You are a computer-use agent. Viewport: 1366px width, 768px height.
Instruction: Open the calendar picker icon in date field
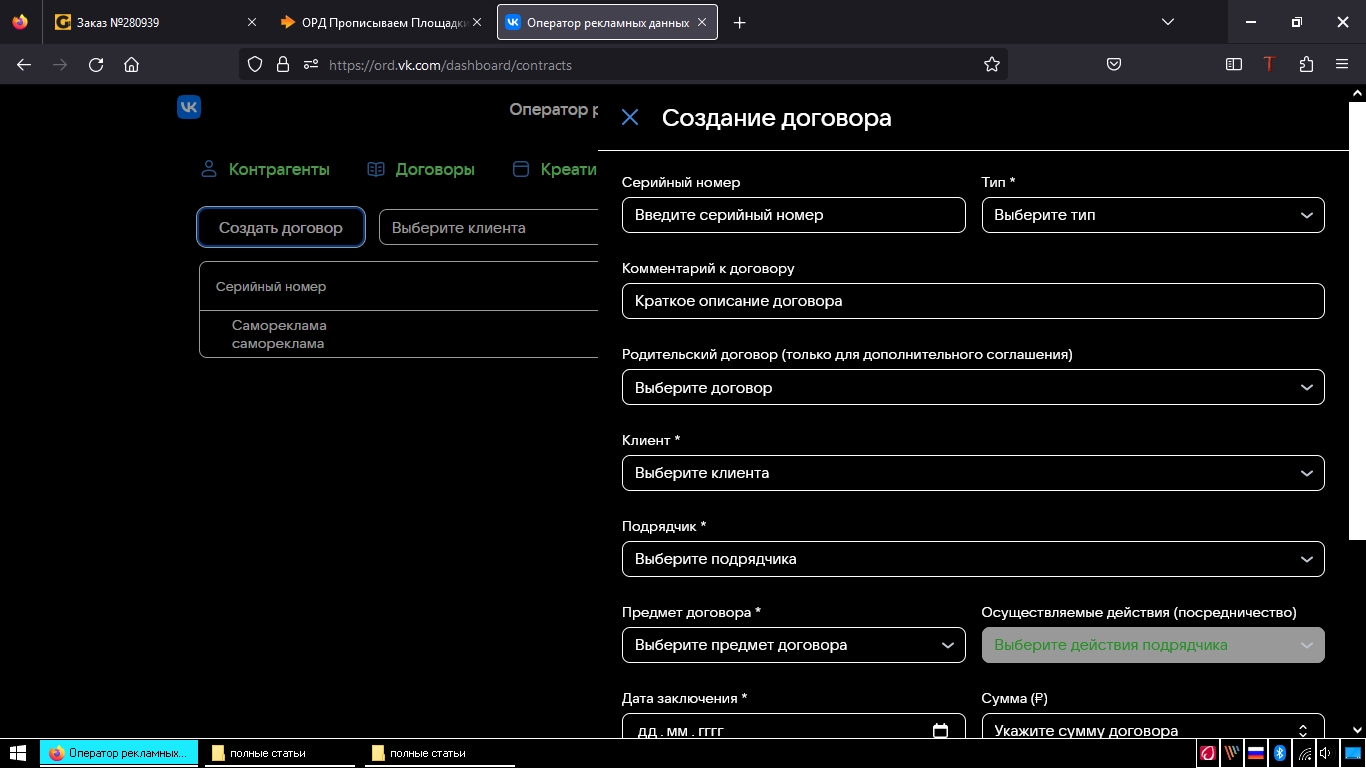pyautogui.click(x=940, y=730)
